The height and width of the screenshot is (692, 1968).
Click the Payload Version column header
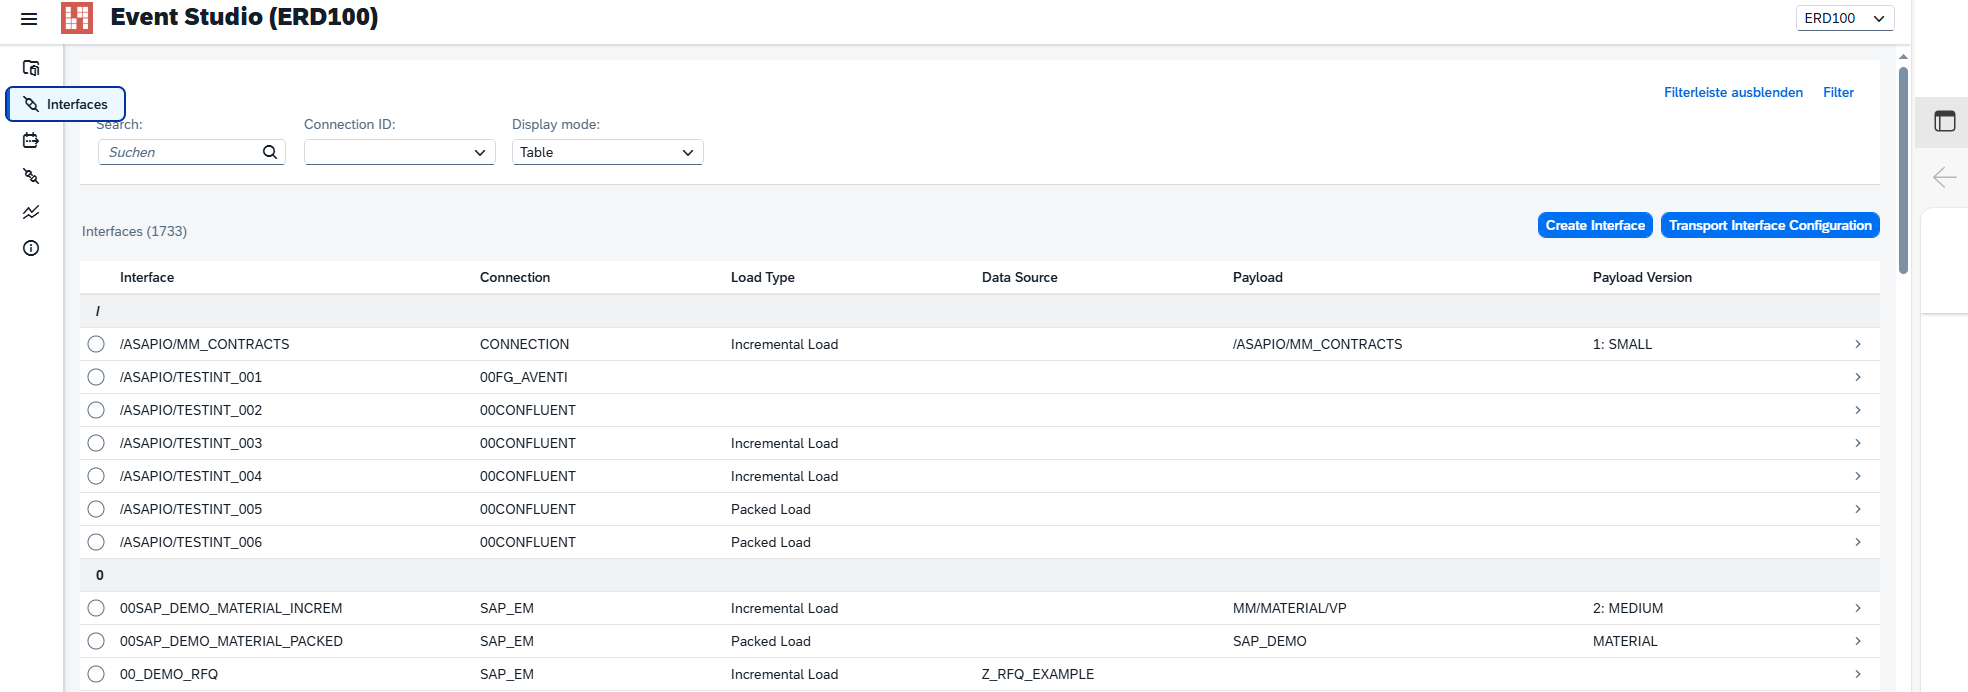(x=1642, y=277)
